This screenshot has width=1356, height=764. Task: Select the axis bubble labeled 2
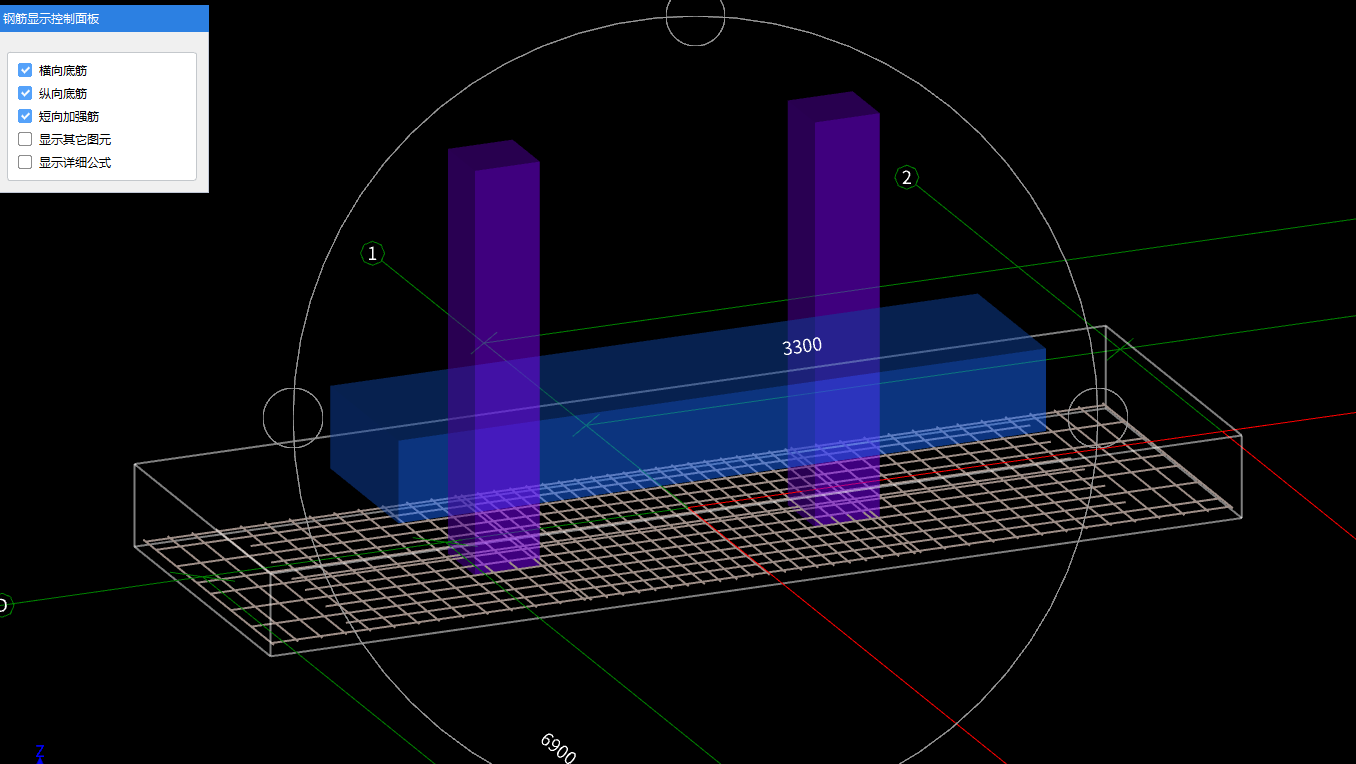[x=906, y=178]
